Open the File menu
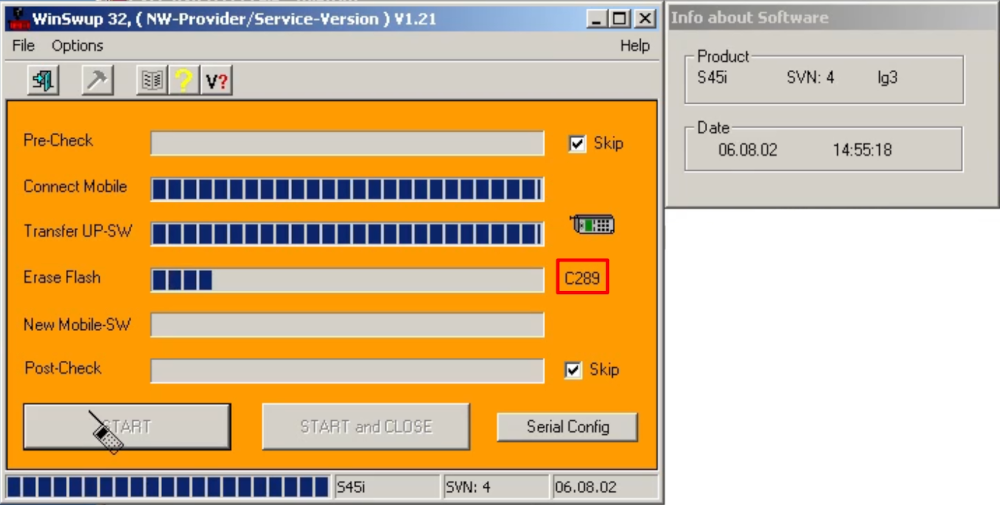Image resolution: width=1000 pixels, height=505 pixels. click(x=23, y=46)
